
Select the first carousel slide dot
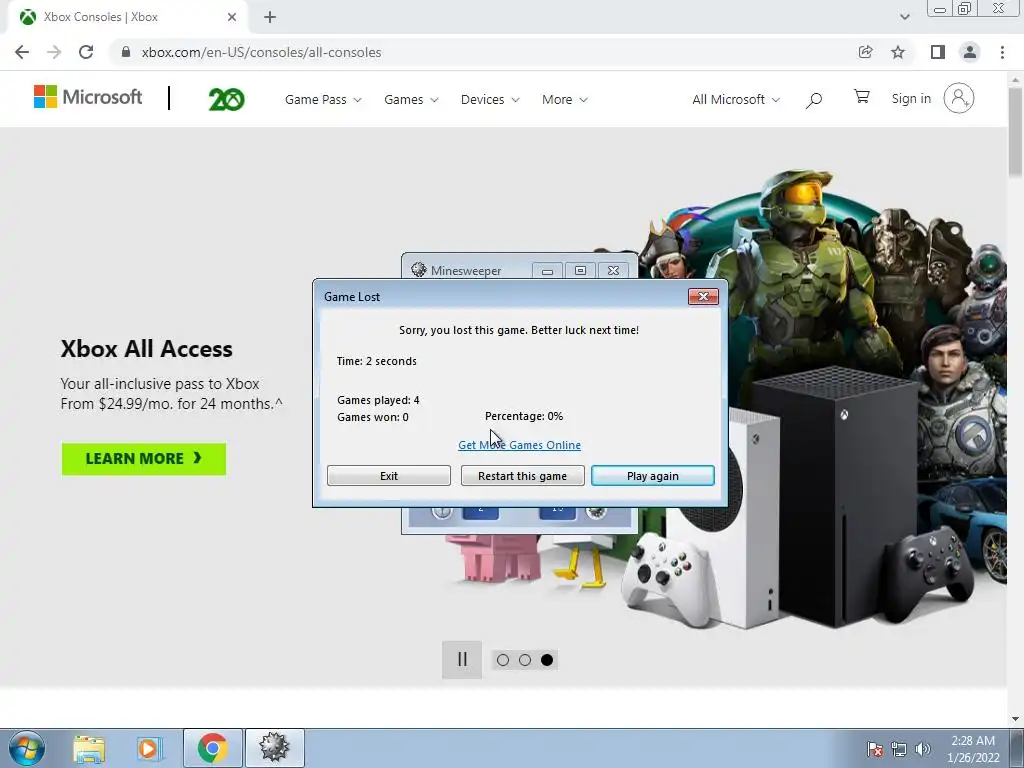tap(503, 660)
